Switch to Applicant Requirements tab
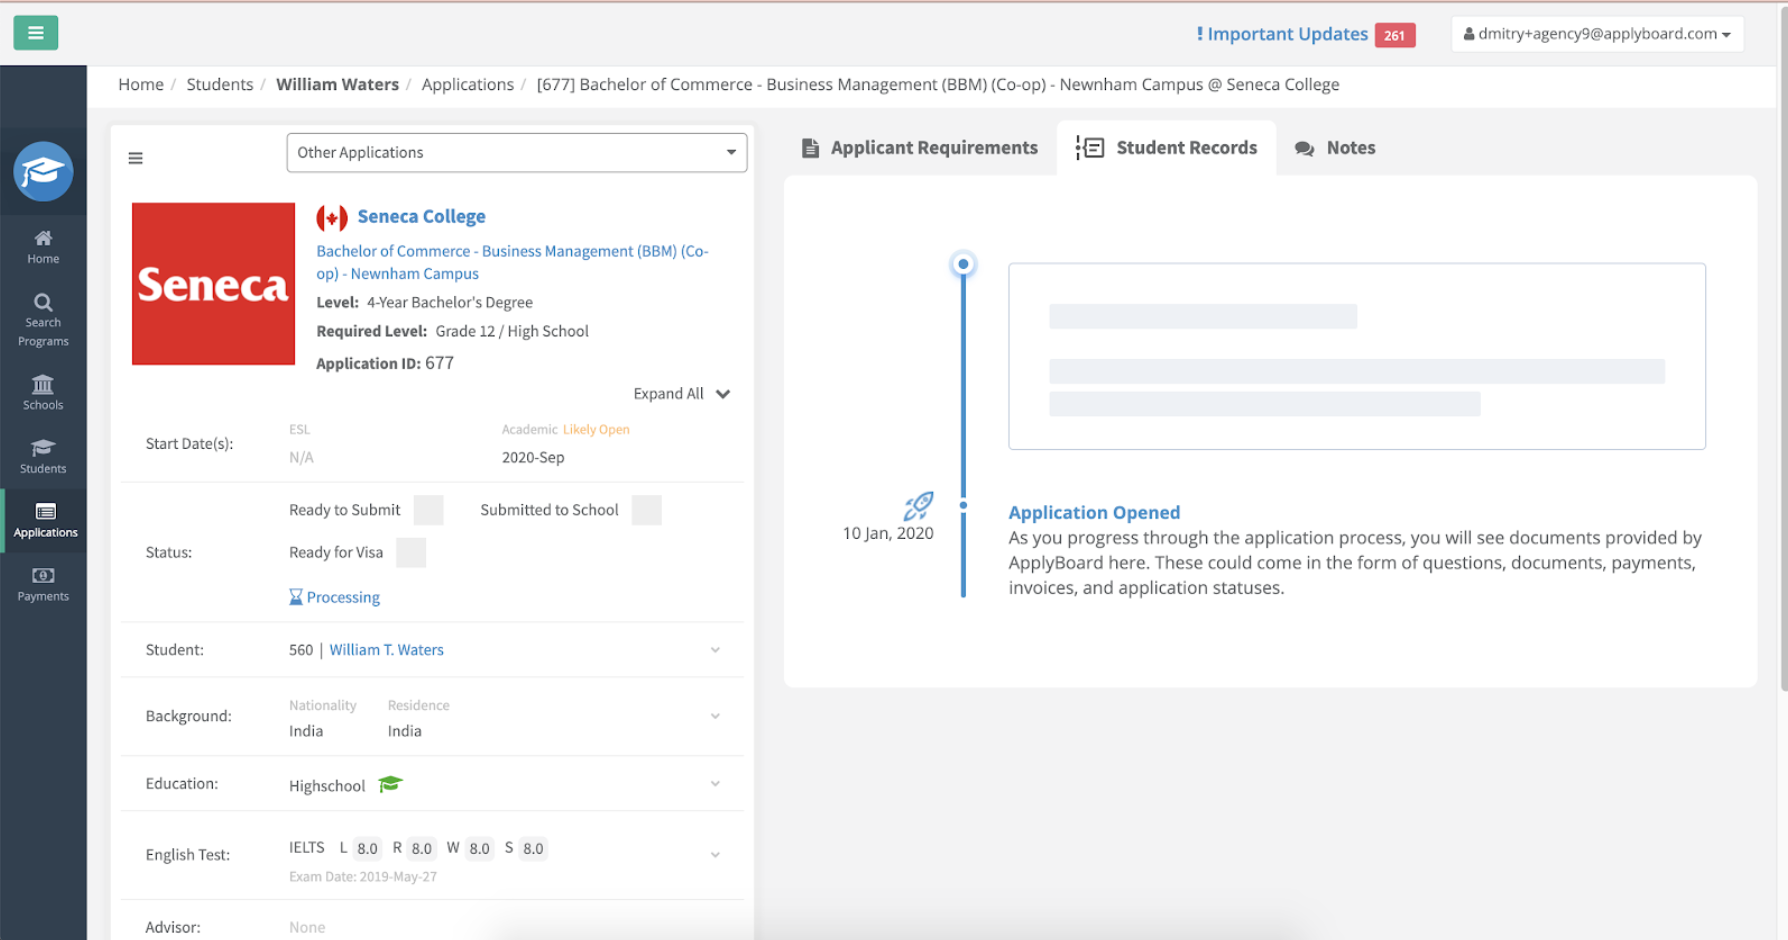 tap(920, 148)
